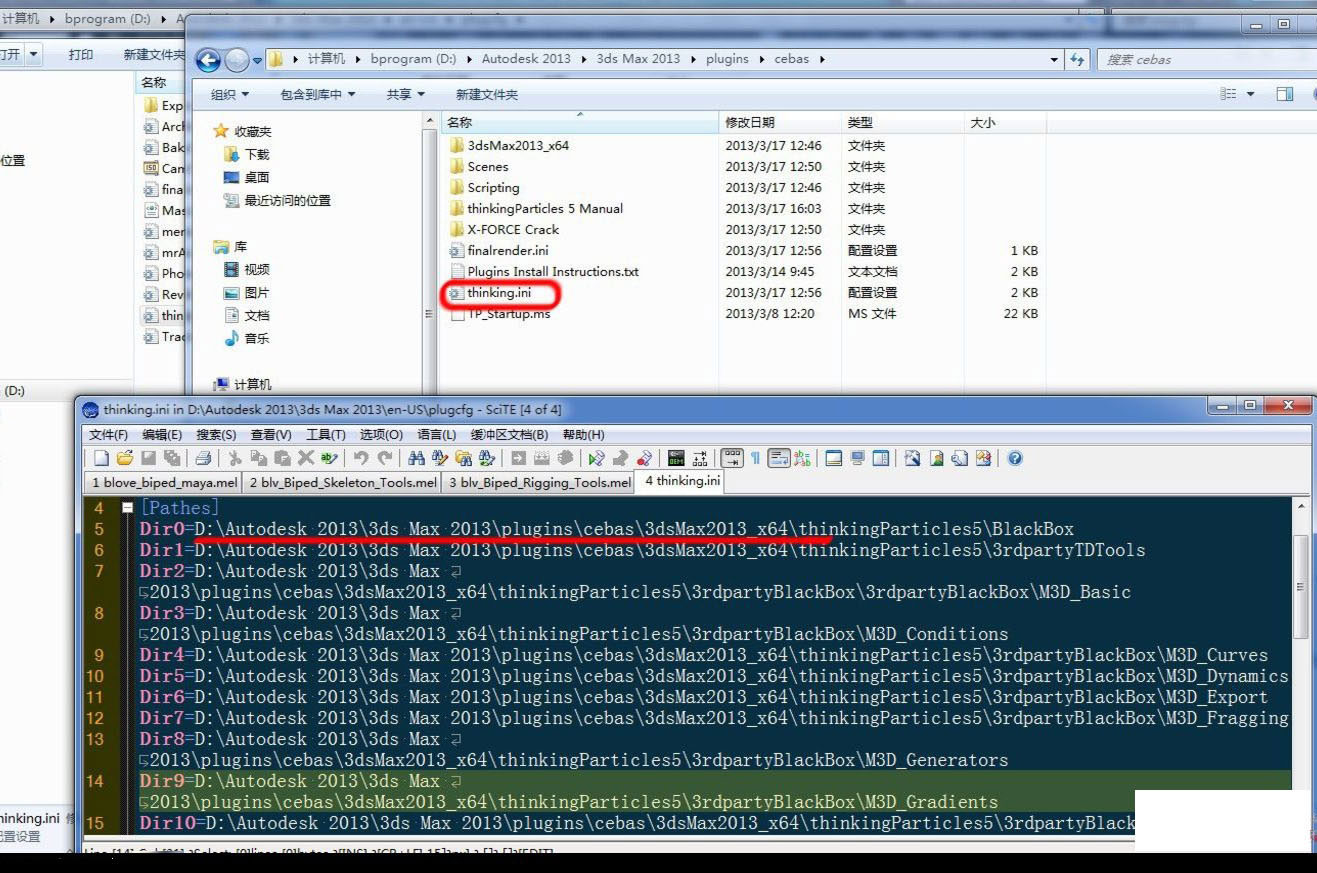
Task: Click the Autodesk 2013 breadcrumb segment
Action: pos(526,59)
